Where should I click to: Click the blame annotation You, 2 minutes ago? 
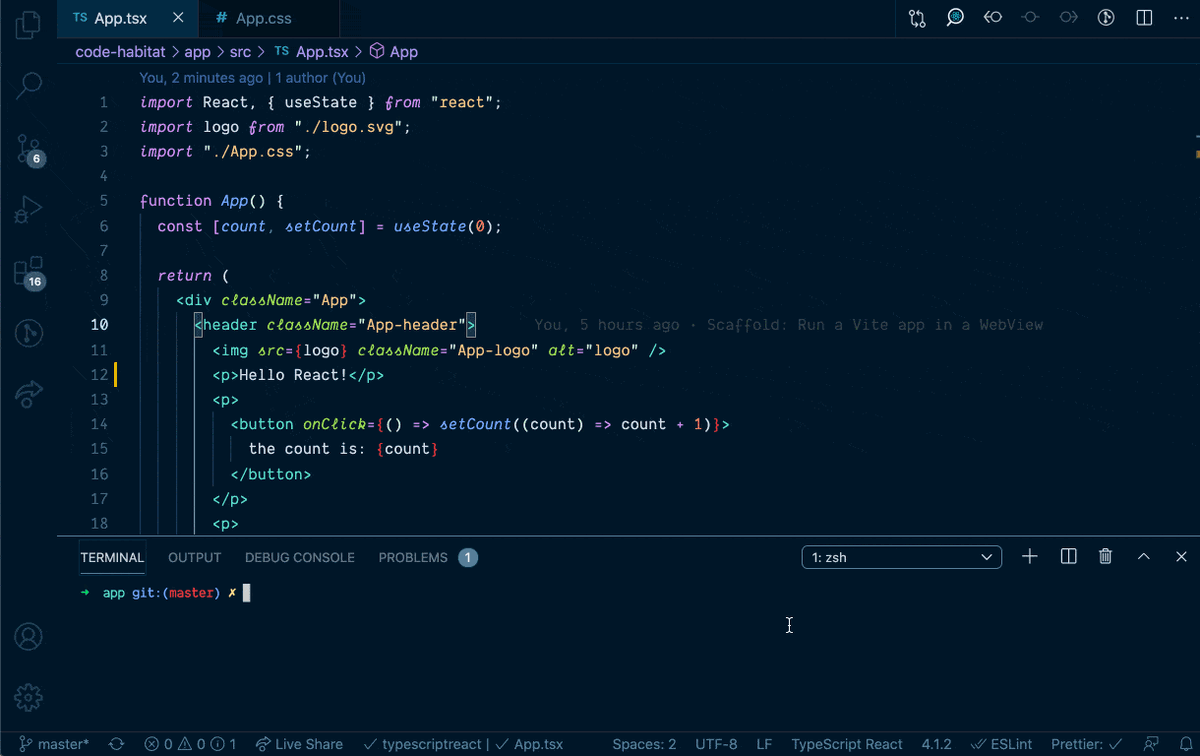tap(201, 78)
